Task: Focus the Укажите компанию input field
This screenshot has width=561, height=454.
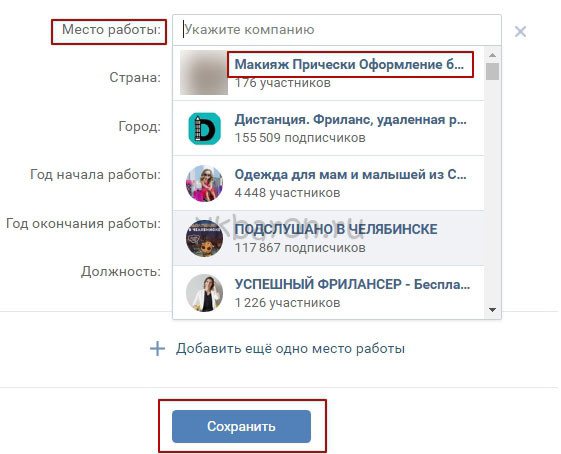Action: 337,30
